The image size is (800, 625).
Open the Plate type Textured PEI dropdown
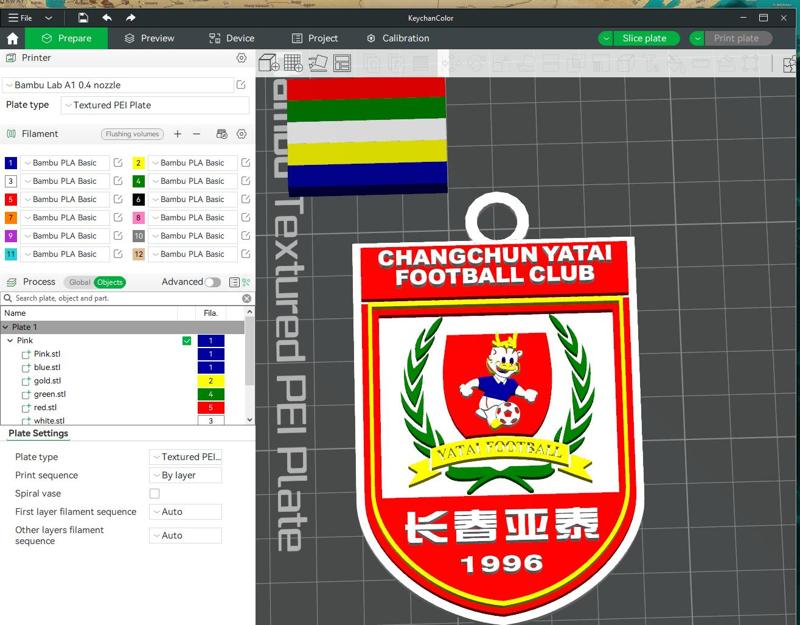coord(155,105)
